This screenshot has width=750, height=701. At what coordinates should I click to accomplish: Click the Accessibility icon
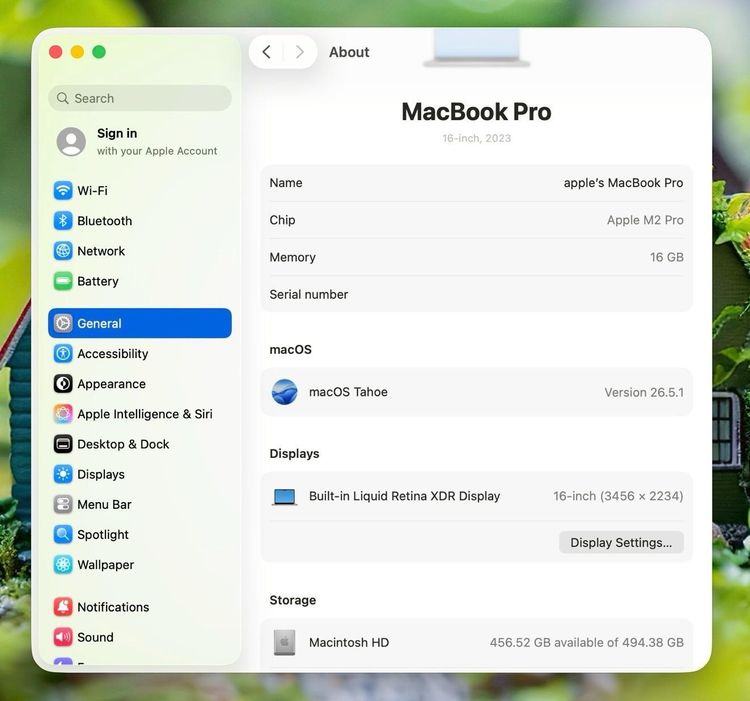(63, 353)
